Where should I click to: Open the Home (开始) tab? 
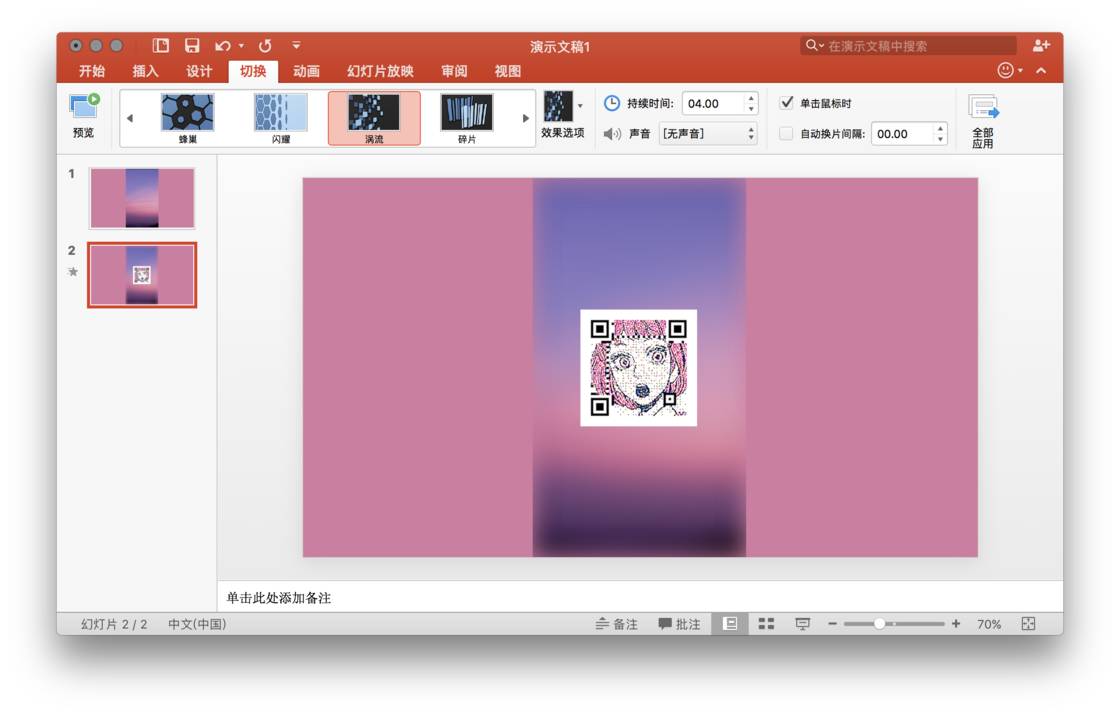coord(91,71)
